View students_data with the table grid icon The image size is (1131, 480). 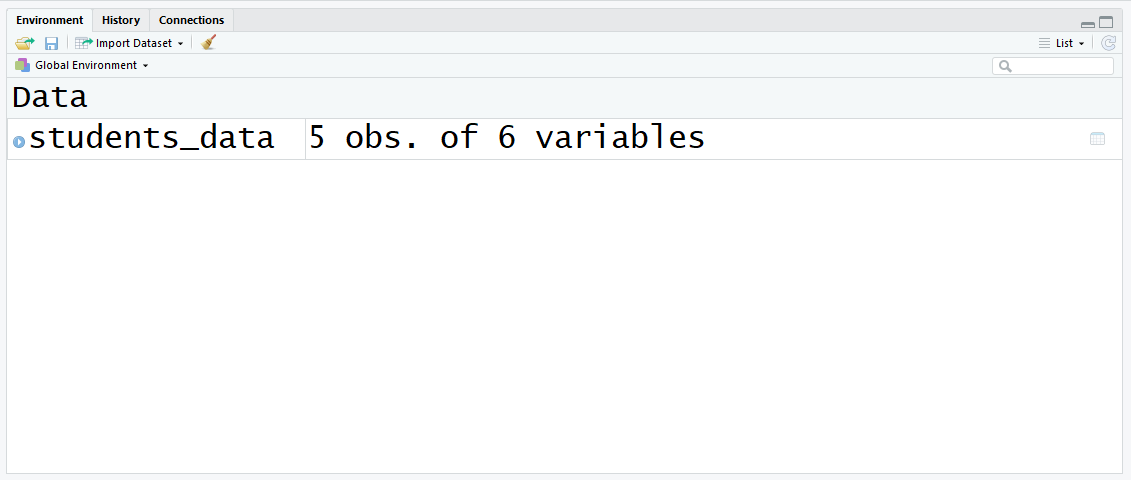(x=1097, y=139)
